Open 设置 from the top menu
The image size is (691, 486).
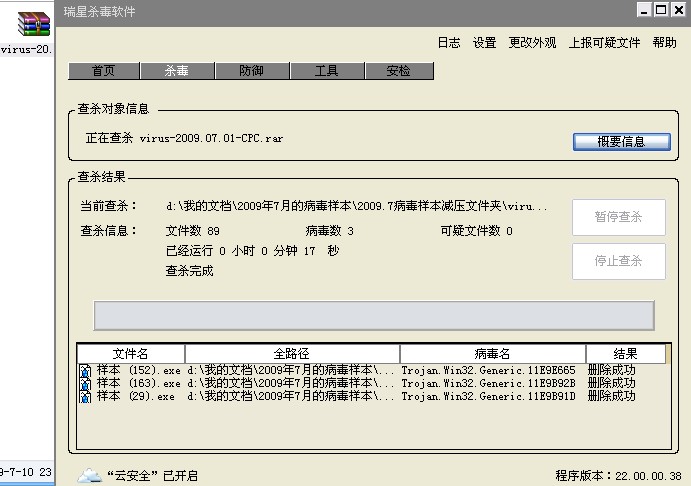coord(484,43)
